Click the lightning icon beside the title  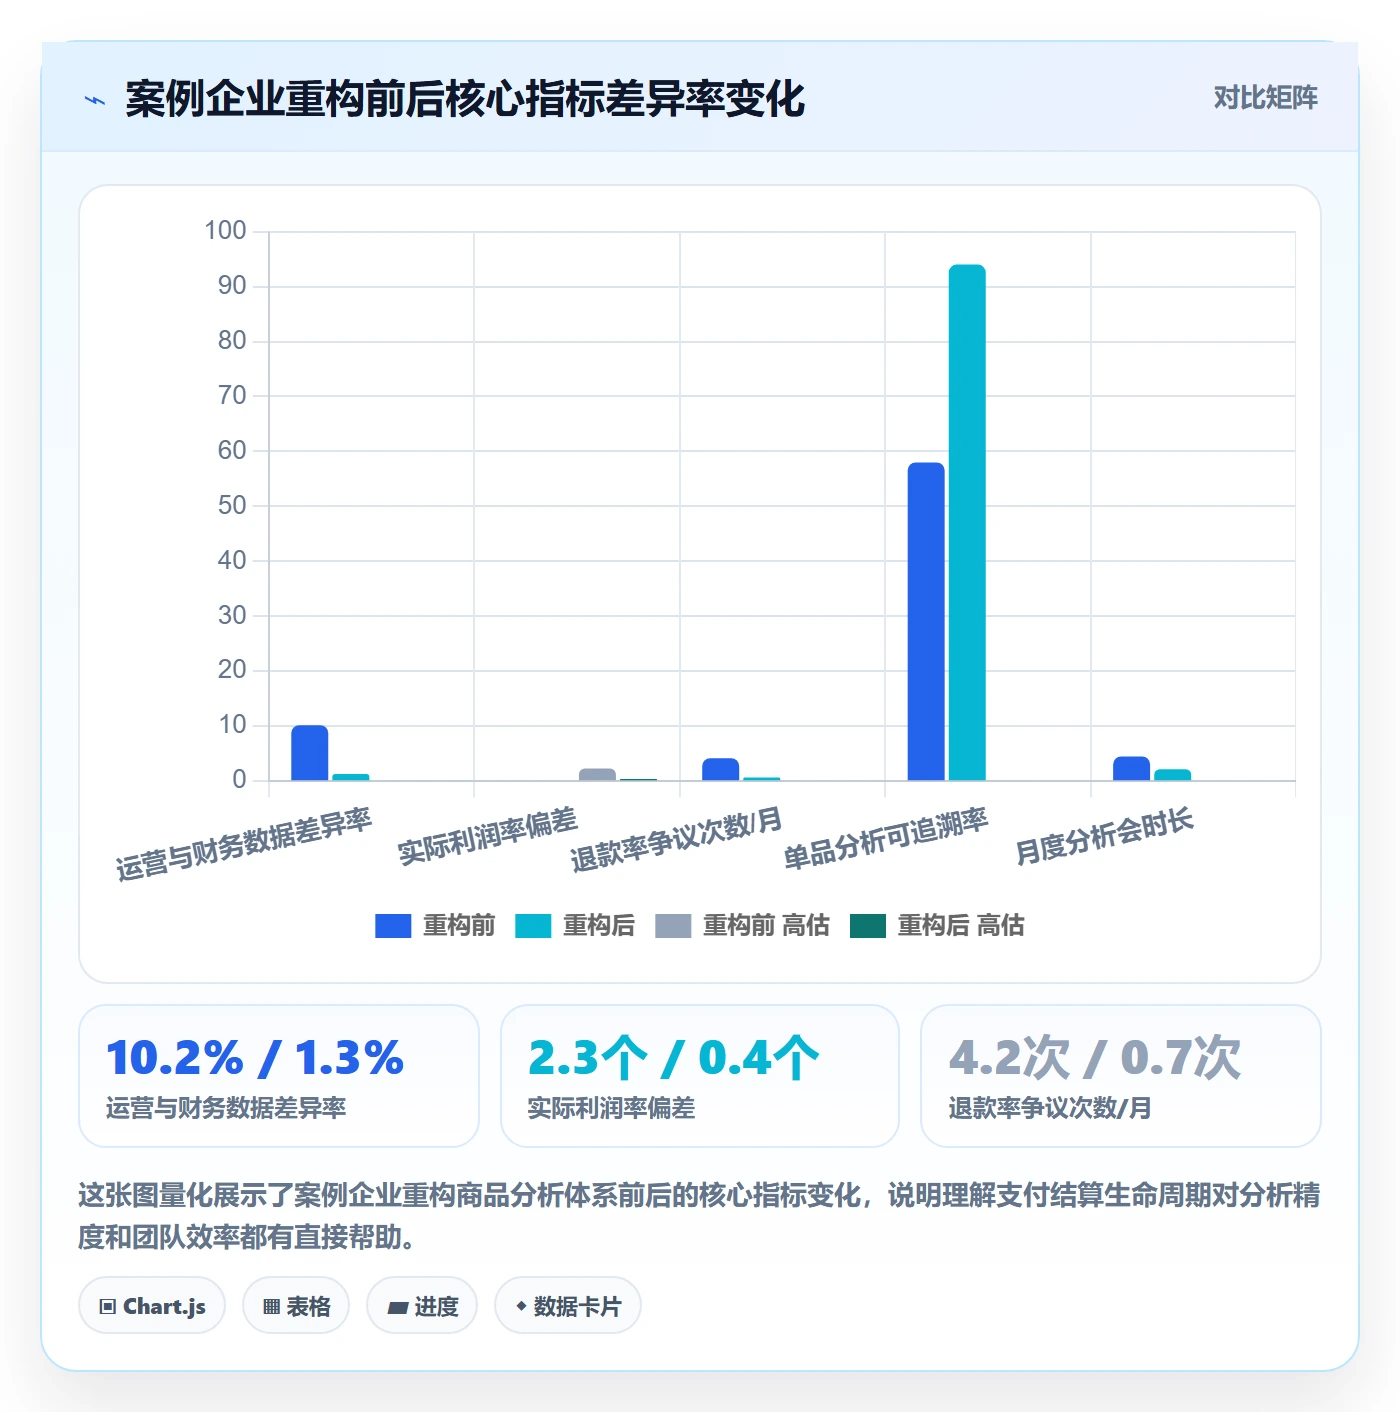tap(95, 100)
